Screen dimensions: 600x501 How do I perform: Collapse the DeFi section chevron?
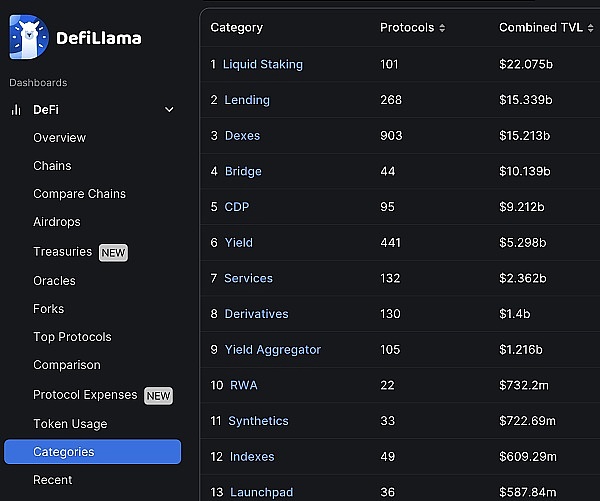tap(169, 110)
